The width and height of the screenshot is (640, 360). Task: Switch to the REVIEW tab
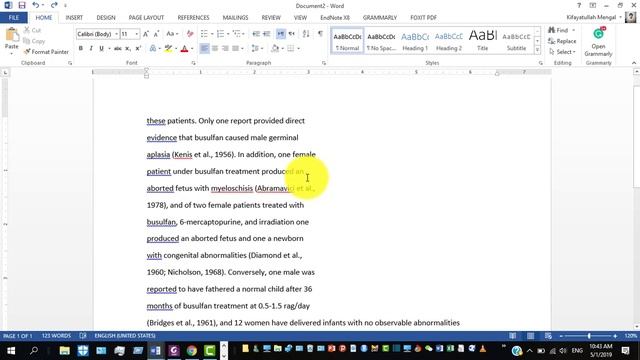point(271,18)
